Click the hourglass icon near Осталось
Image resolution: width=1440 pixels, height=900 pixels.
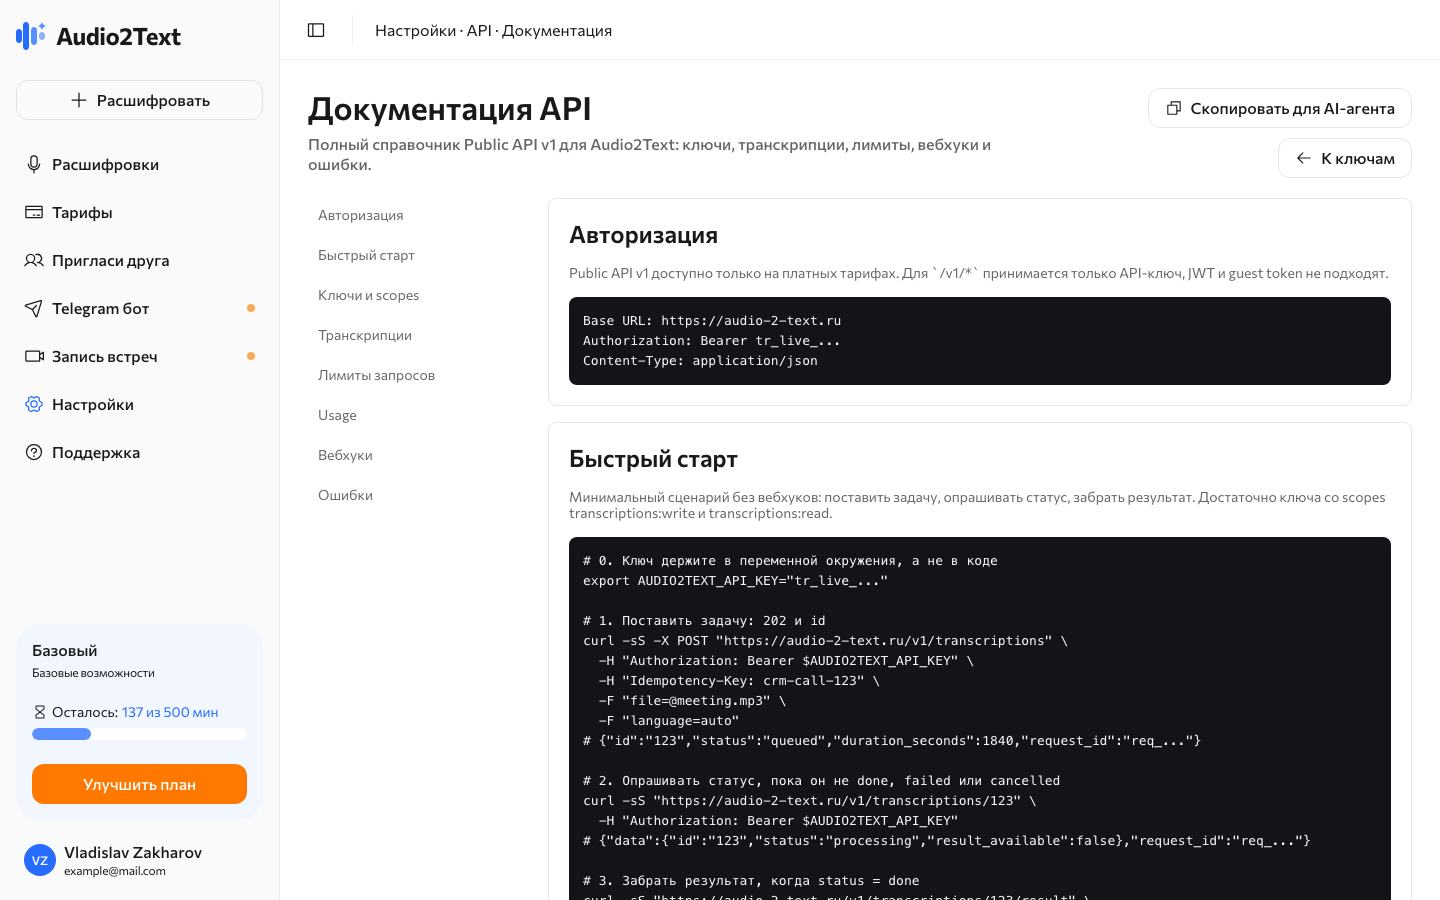click(x=40, y=712)
